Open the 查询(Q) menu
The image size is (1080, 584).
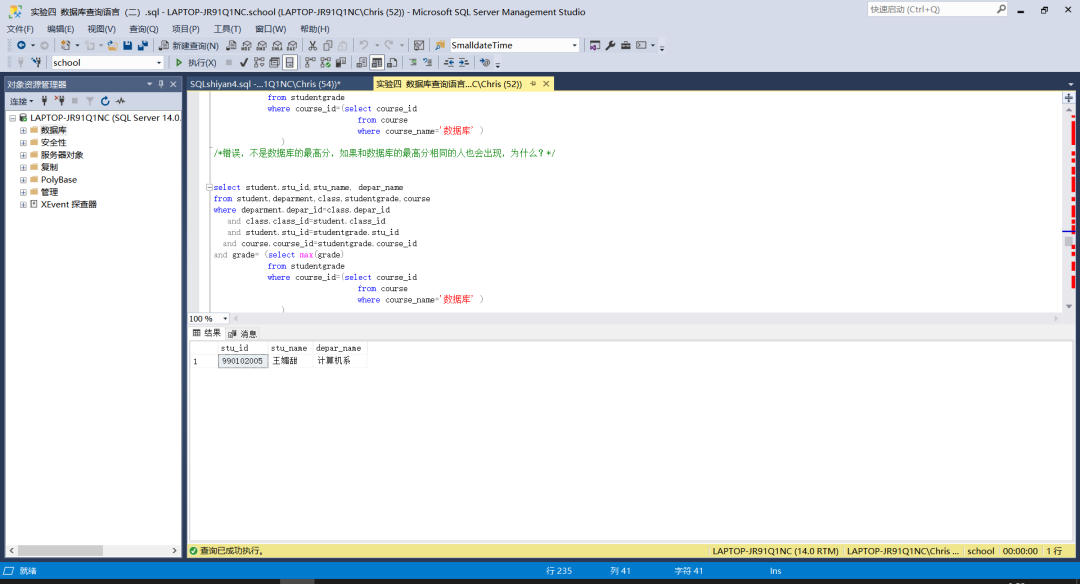click(x=143, y=29)
